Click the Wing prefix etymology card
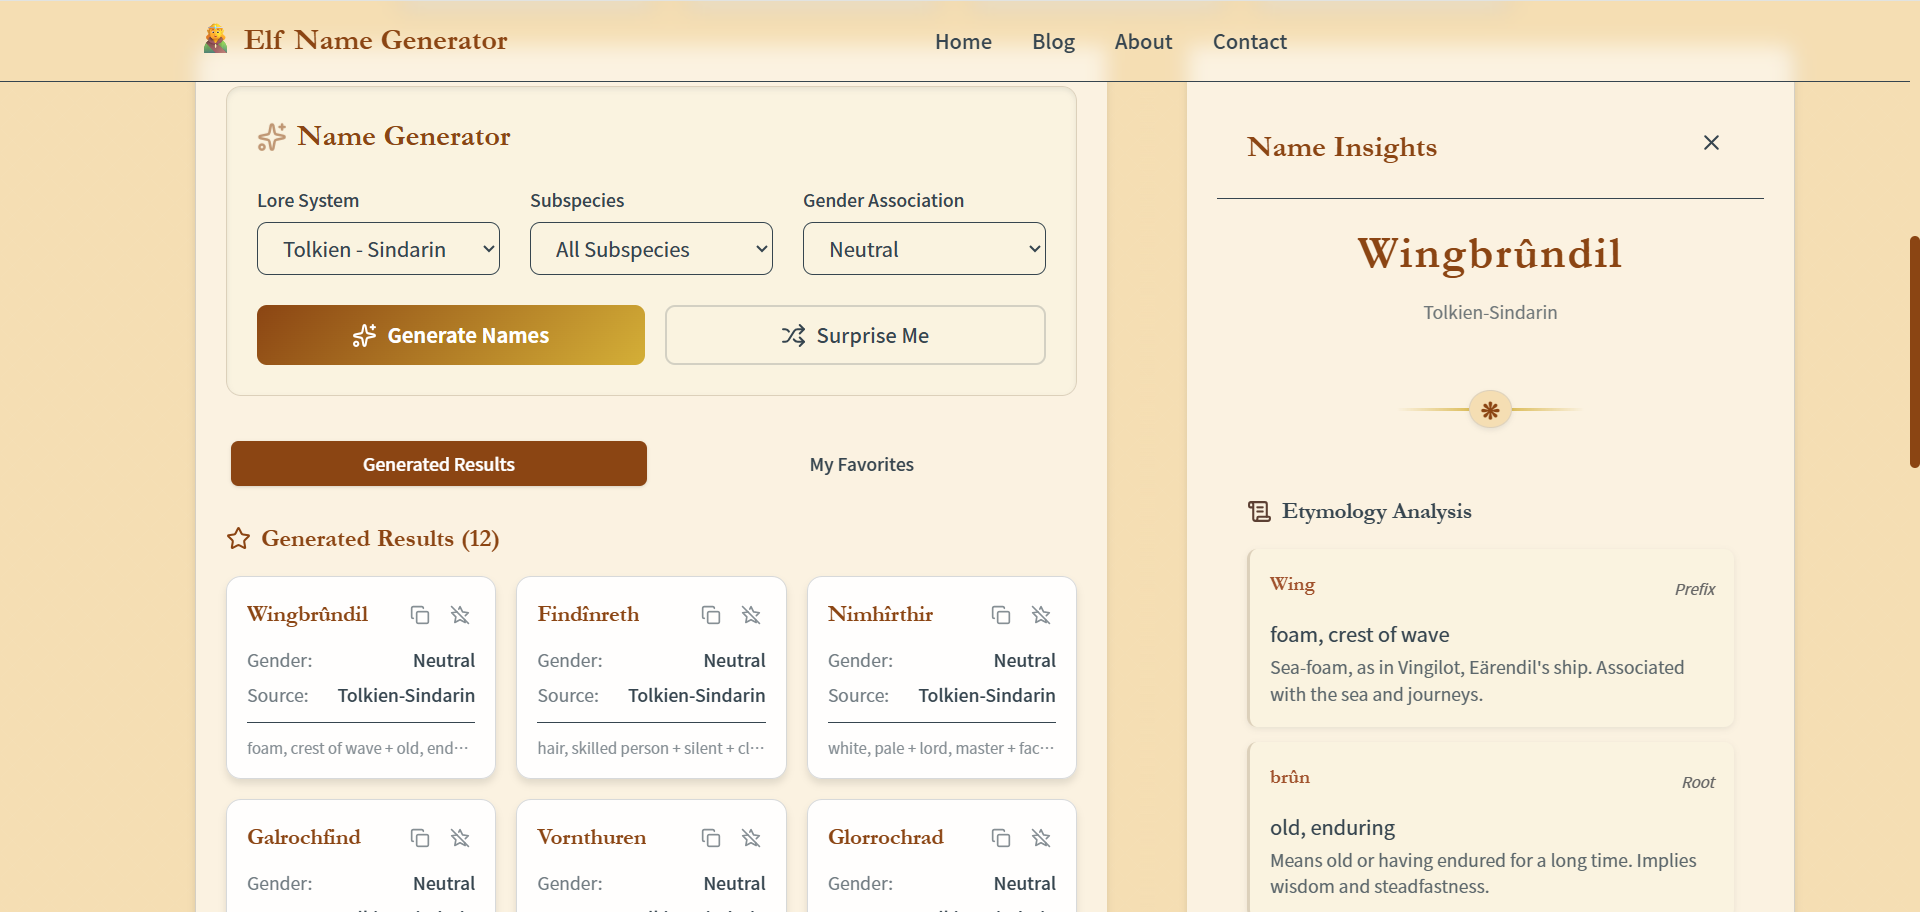Image resolution: width=1920 pixels, height=912 pixels. pos(1491,638)
